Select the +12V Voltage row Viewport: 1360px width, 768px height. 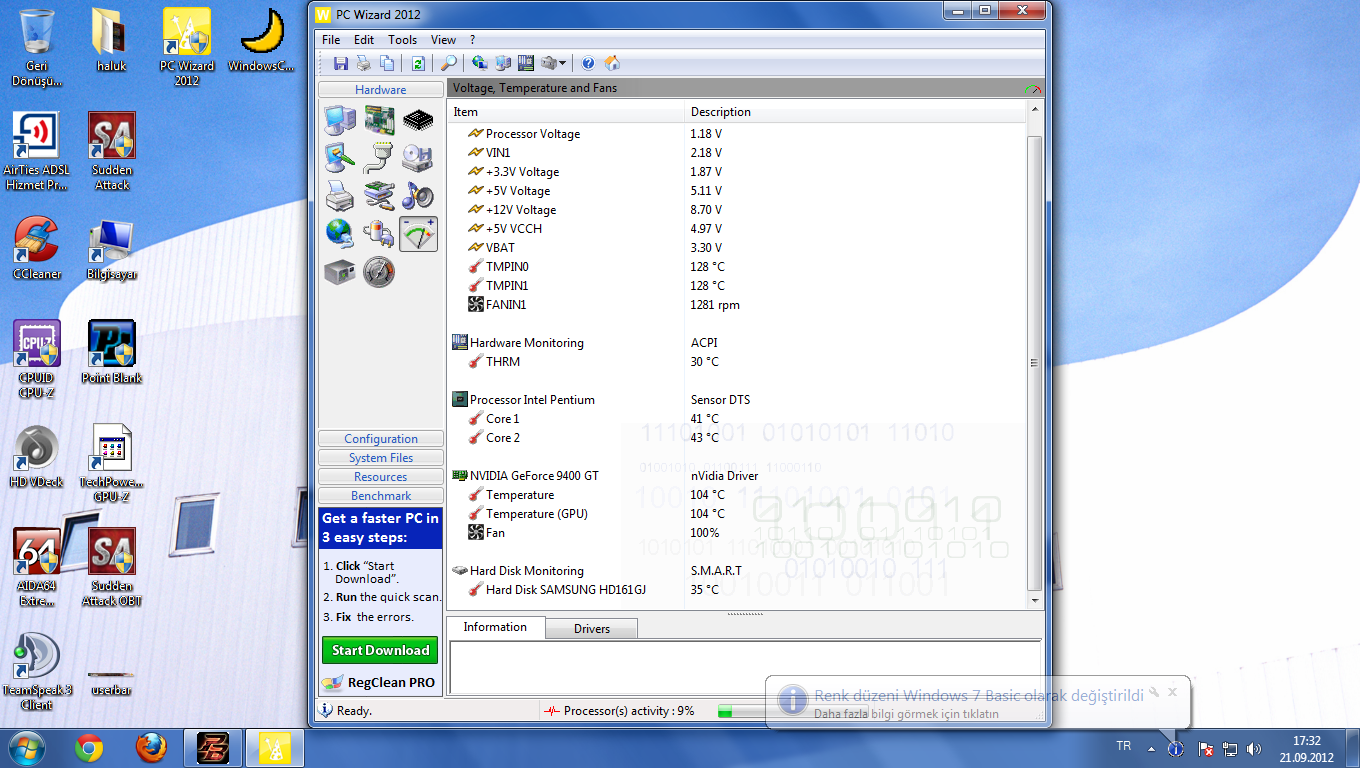(736, 210)
